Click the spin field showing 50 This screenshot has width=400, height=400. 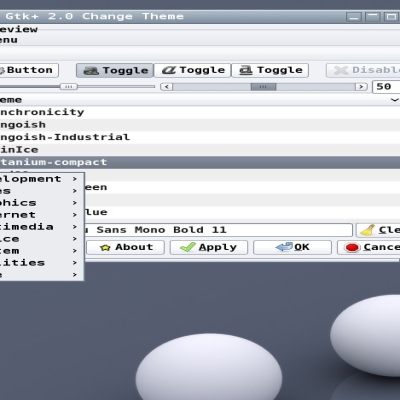pyautogui.click(x=386, y=87)
